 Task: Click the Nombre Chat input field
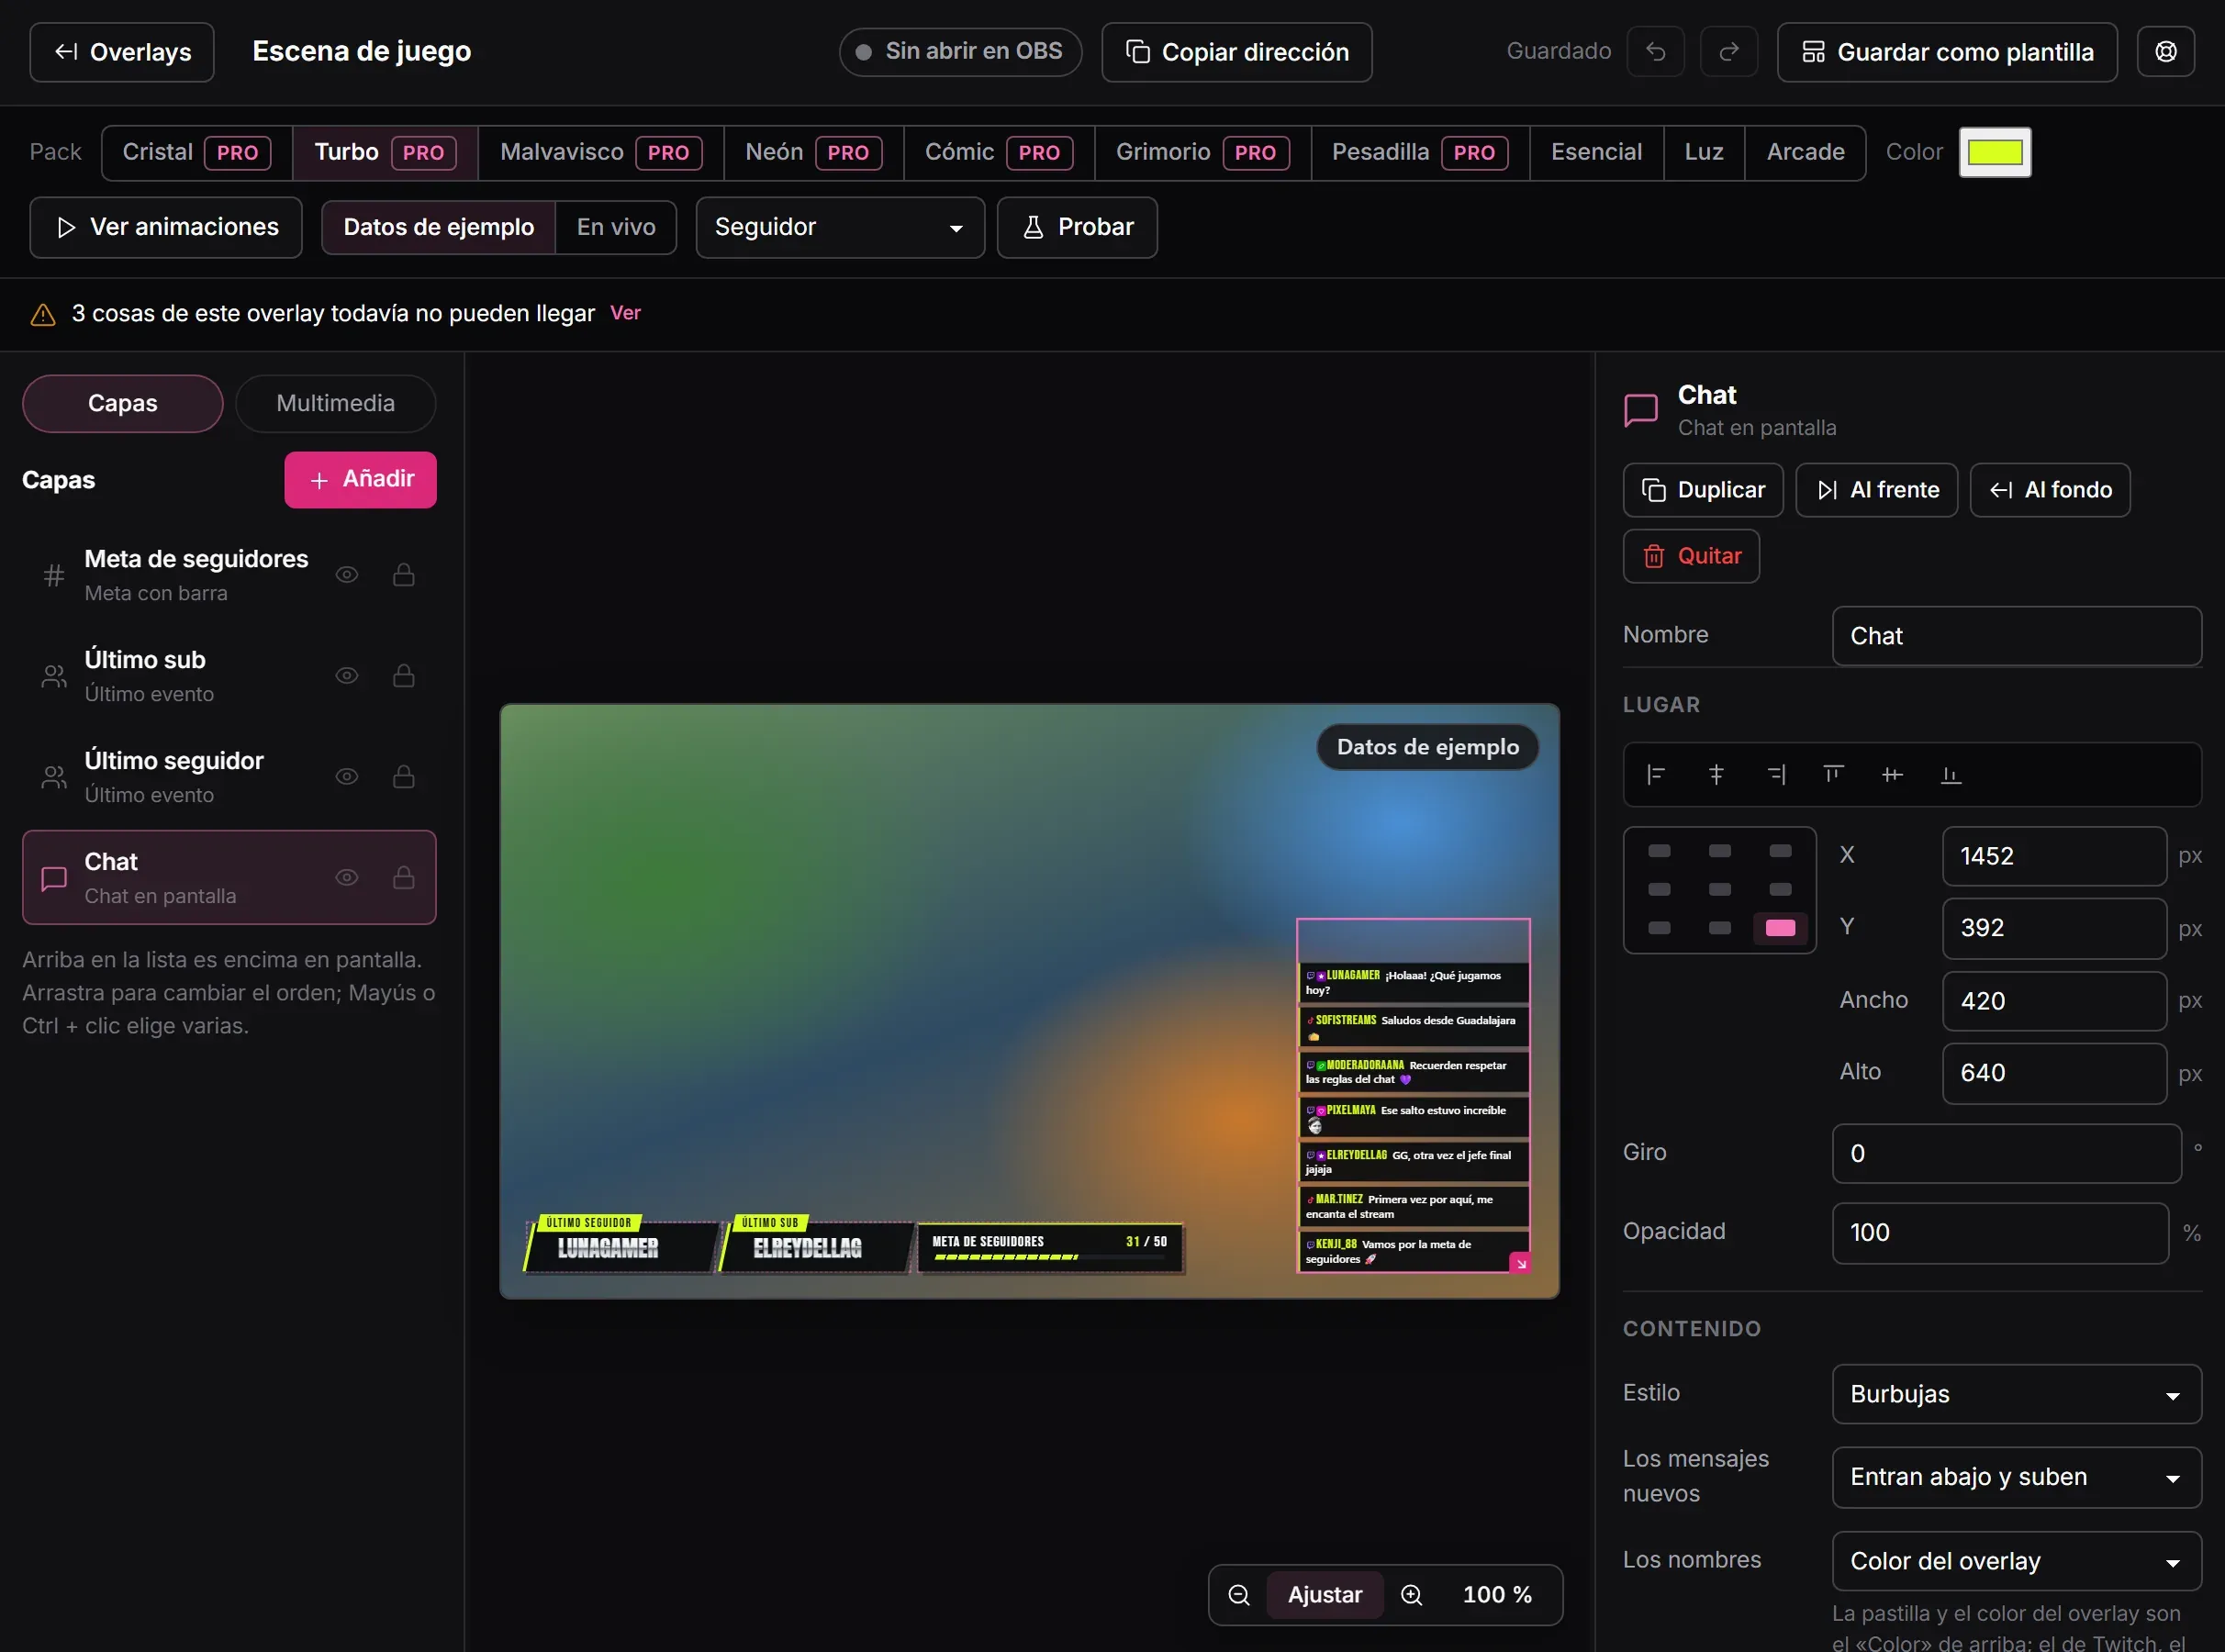point(2016,636)
